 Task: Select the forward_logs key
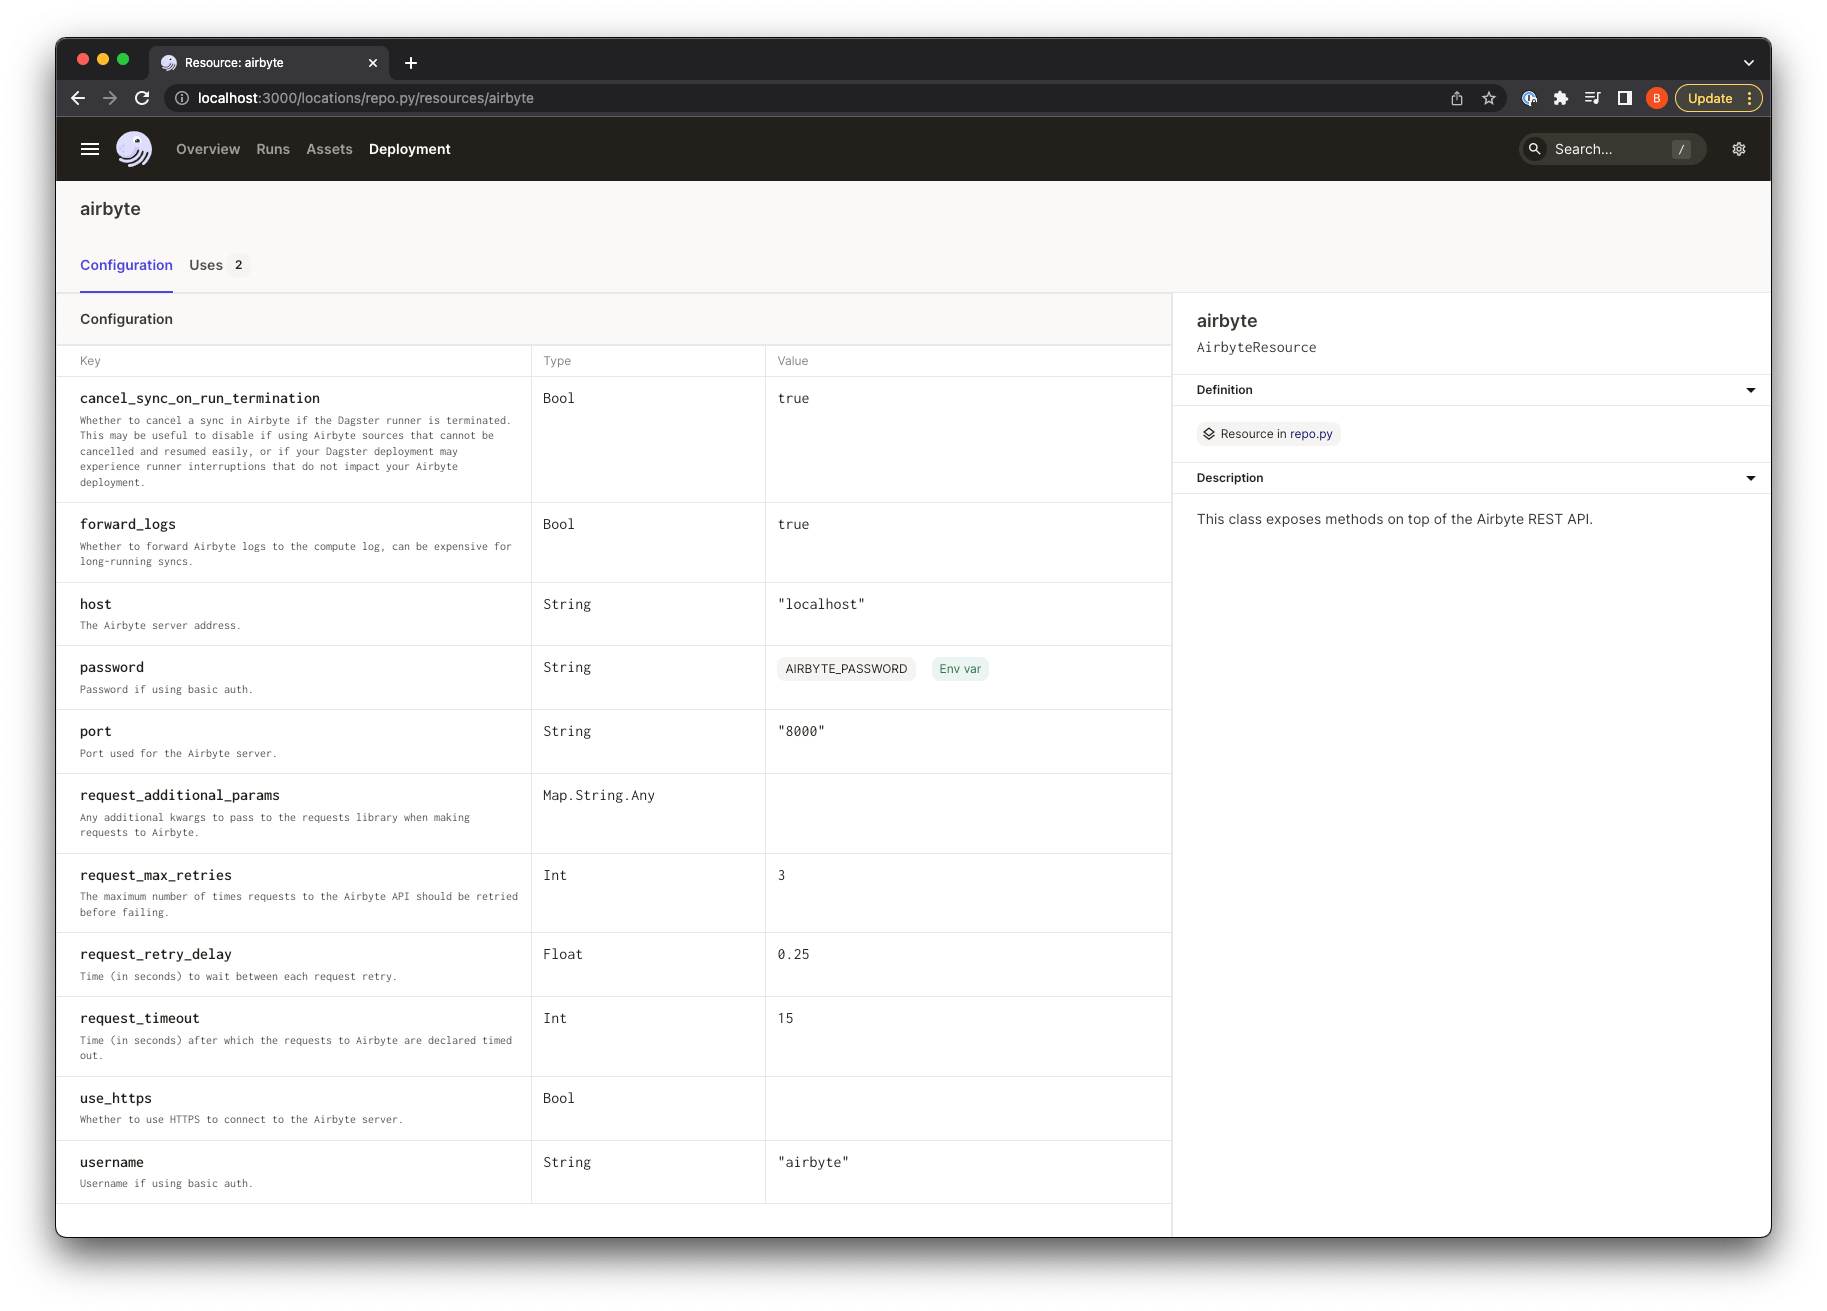click(x=128, y=524)
